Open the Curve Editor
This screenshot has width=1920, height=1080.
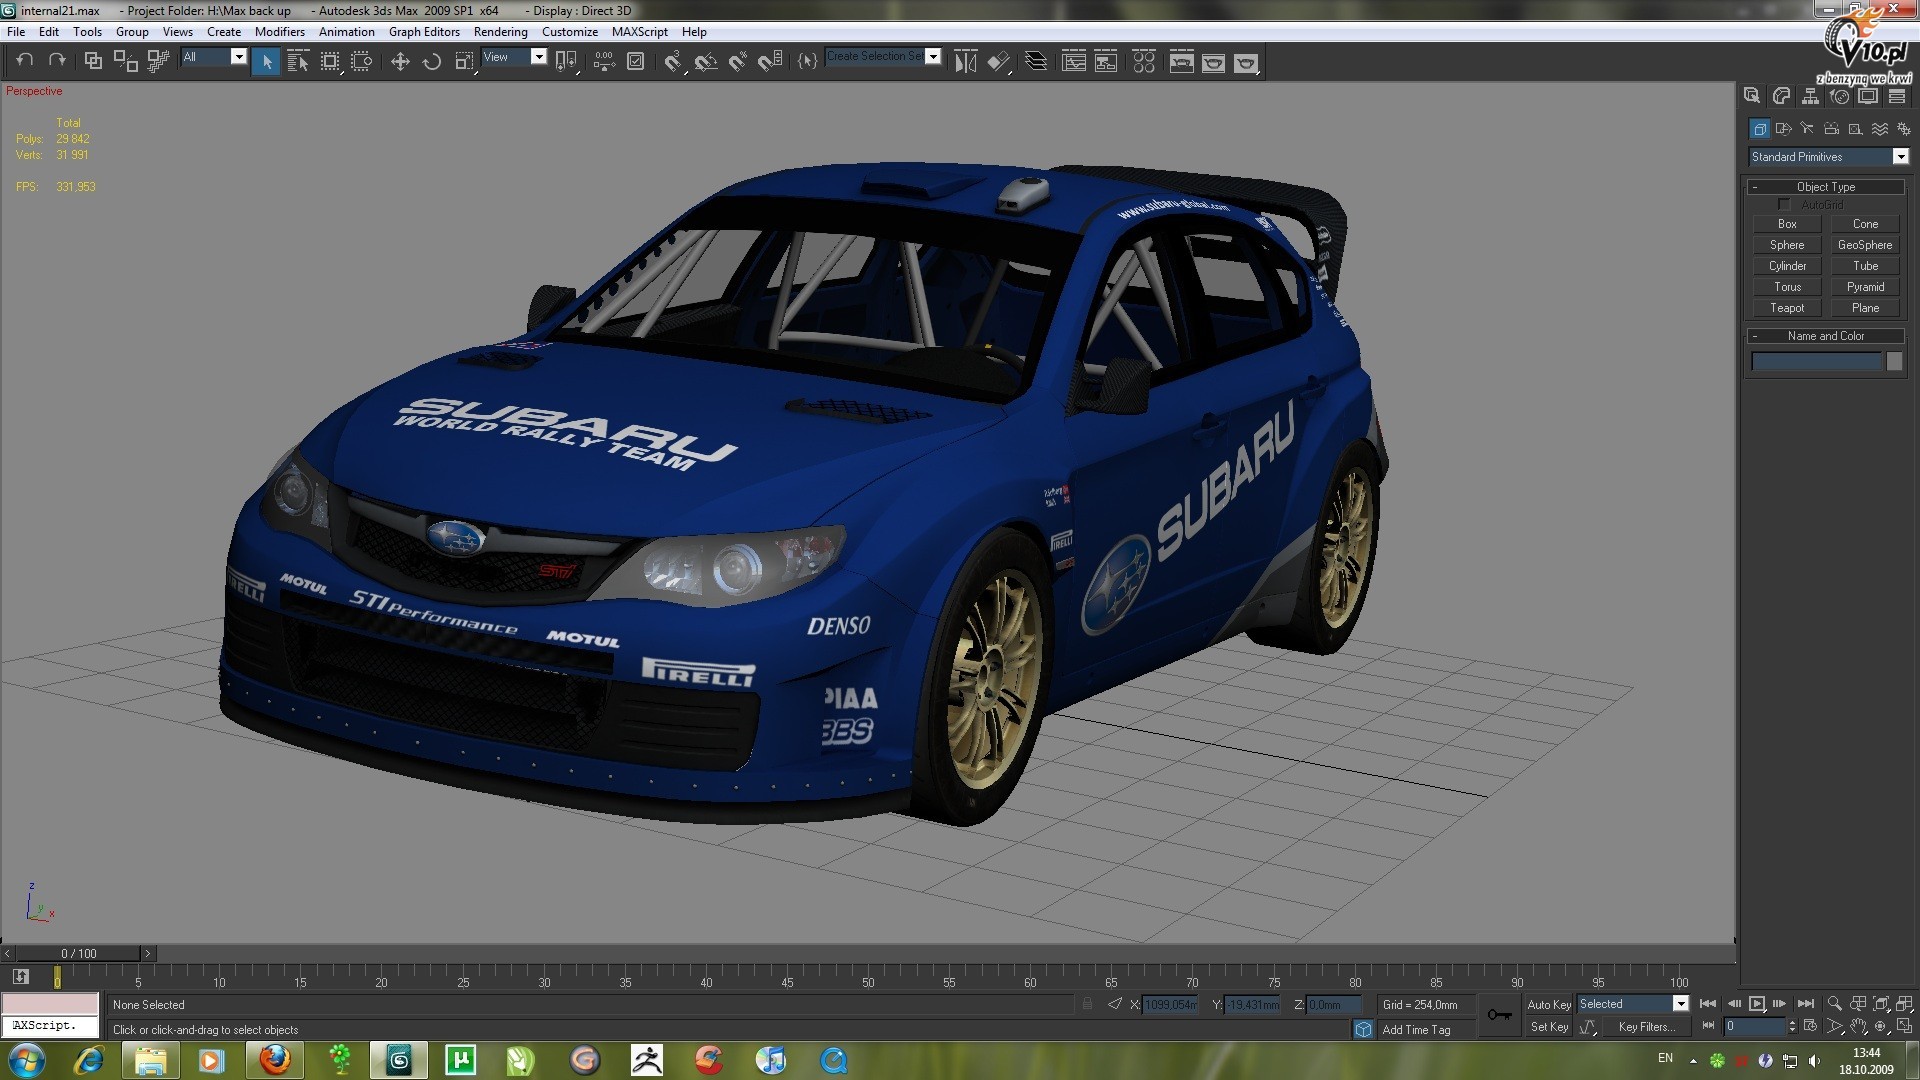pyautogui.click(x=1074, y=62)
